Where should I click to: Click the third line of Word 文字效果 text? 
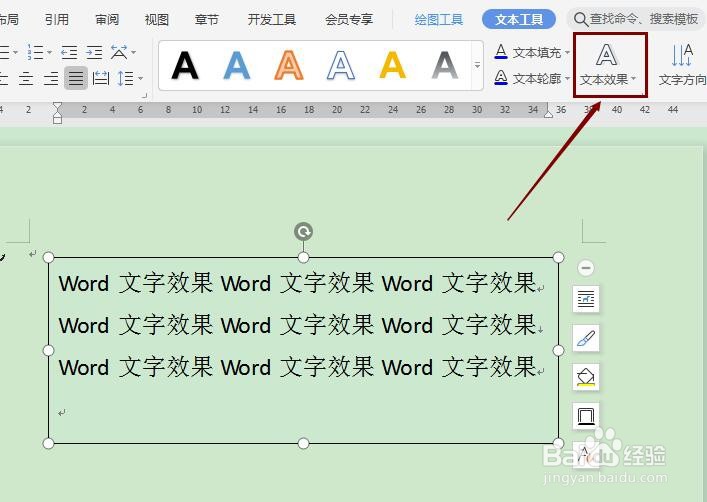[x=297, y=366]
